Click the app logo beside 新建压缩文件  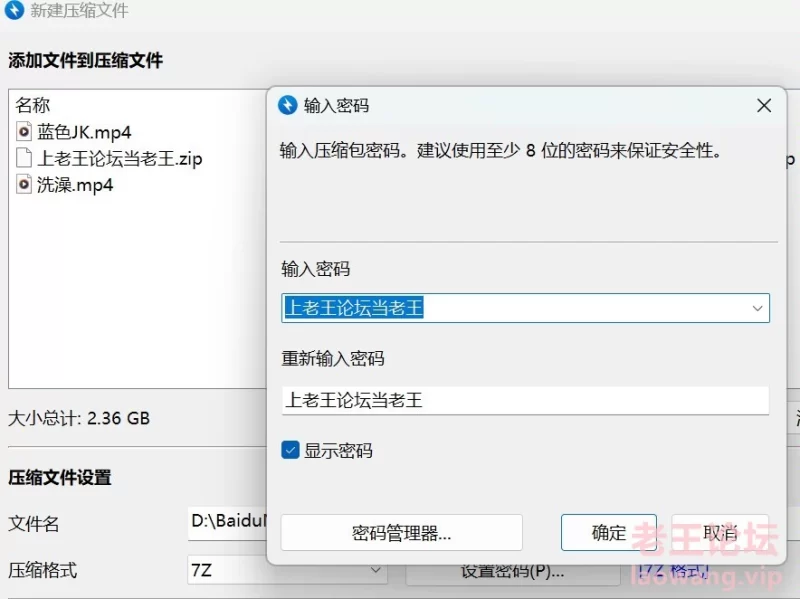pos(14,10)
